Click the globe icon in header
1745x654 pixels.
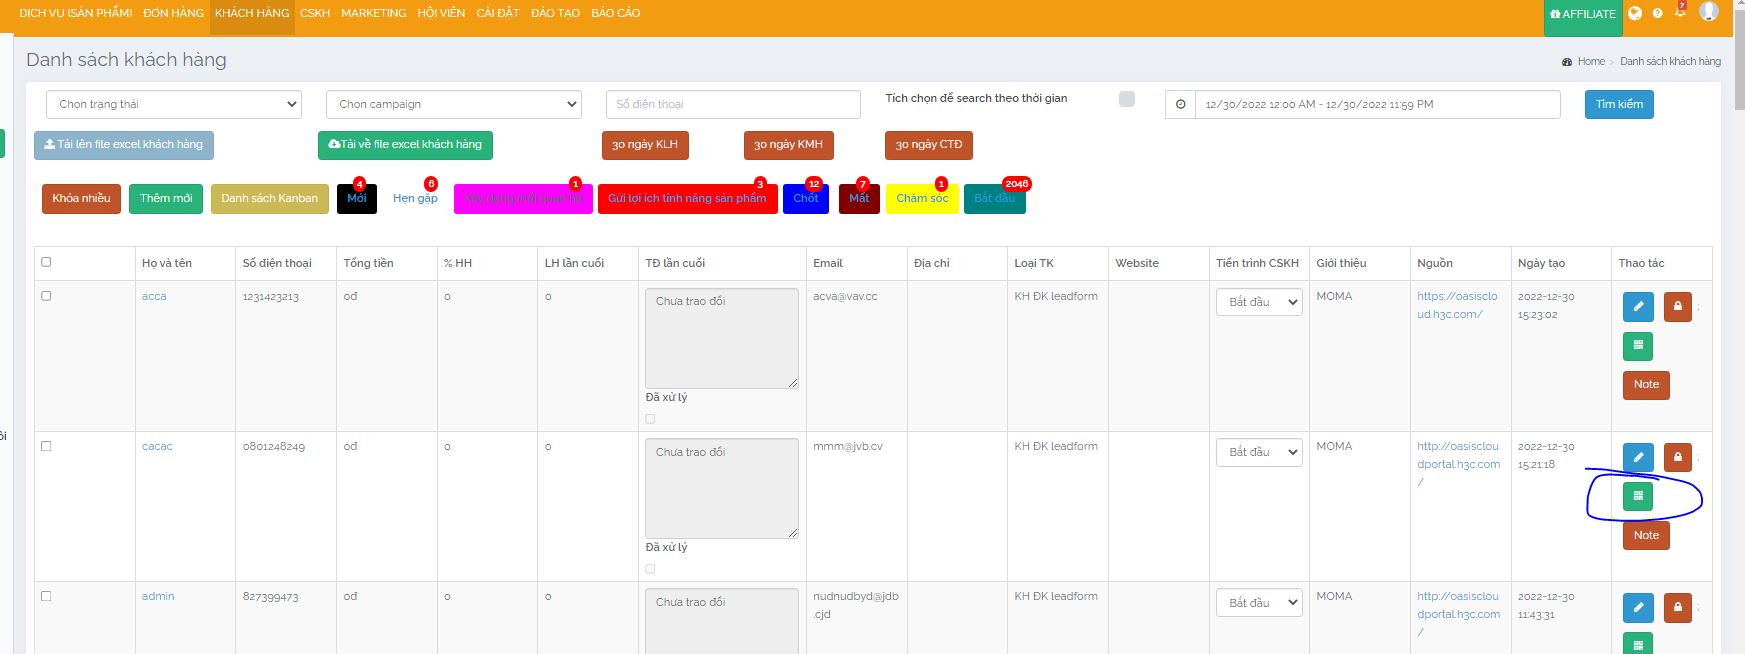1635,14
